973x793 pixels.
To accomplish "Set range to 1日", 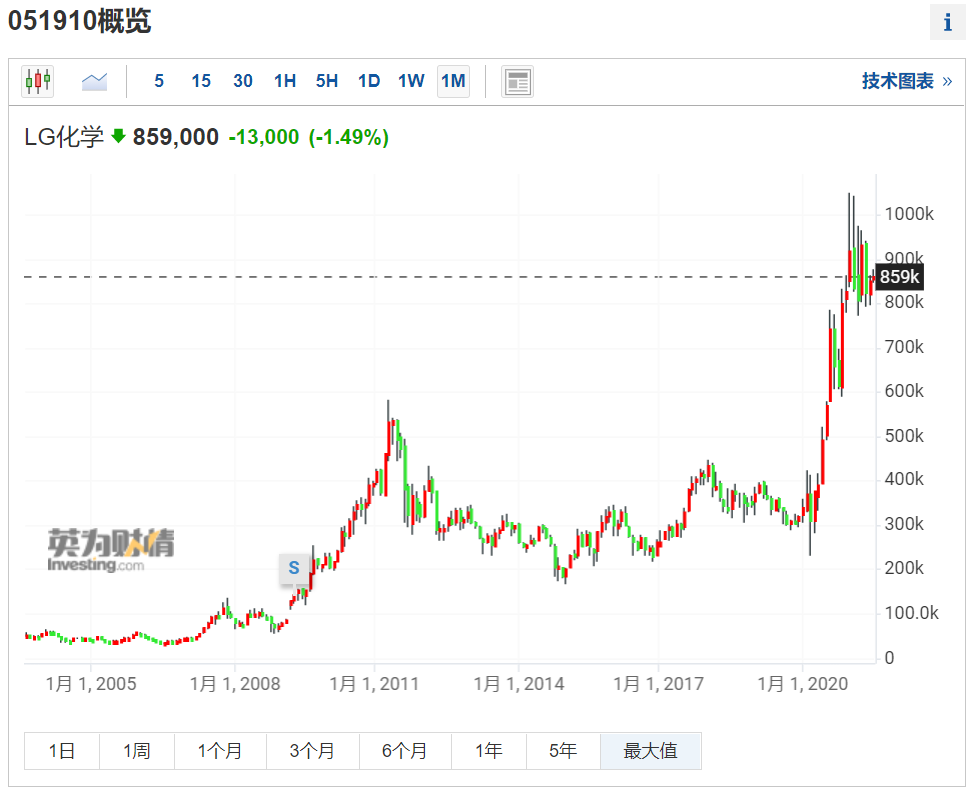I will (x=62, y=751).
